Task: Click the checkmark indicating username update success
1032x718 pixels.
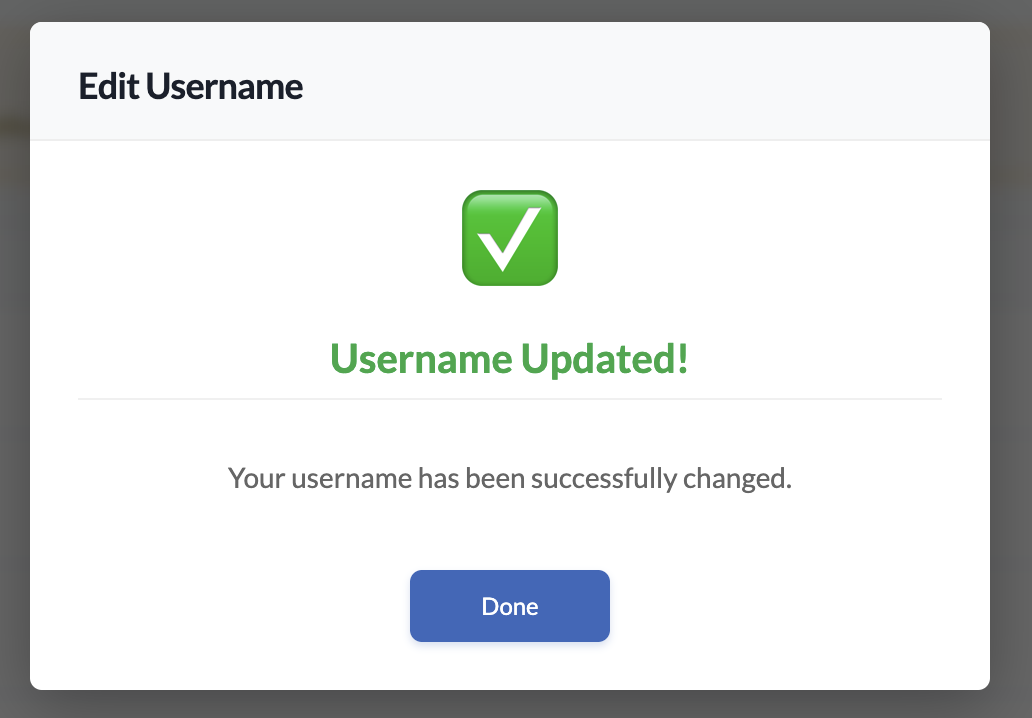Action: point(509,237)
